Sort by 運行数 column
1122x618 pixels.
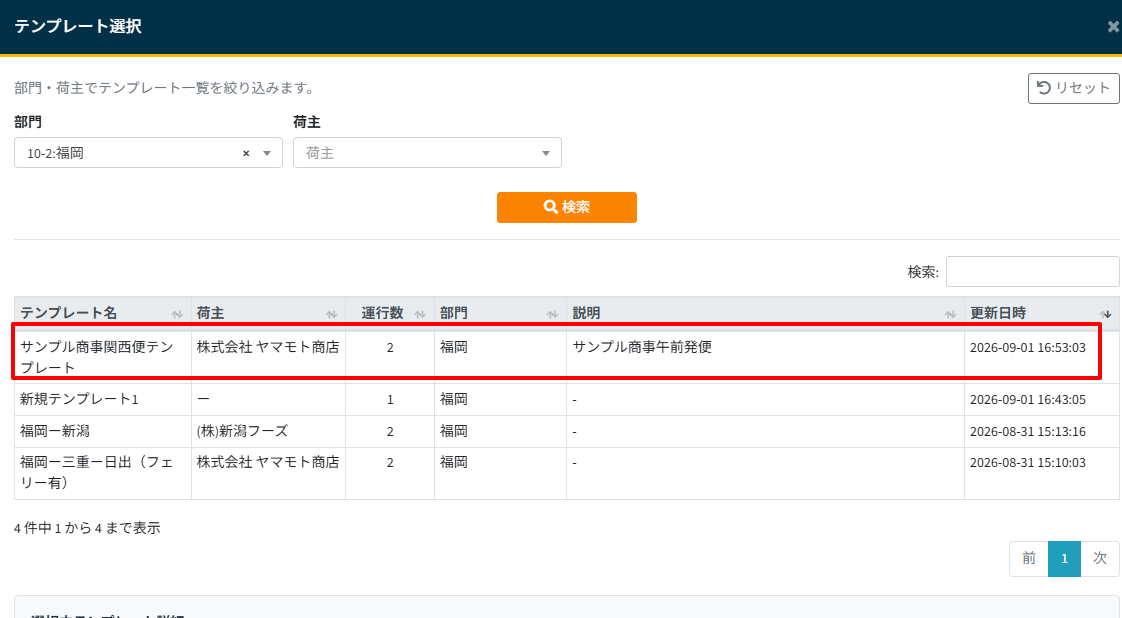pyautogui.click(x=390, y=313)
